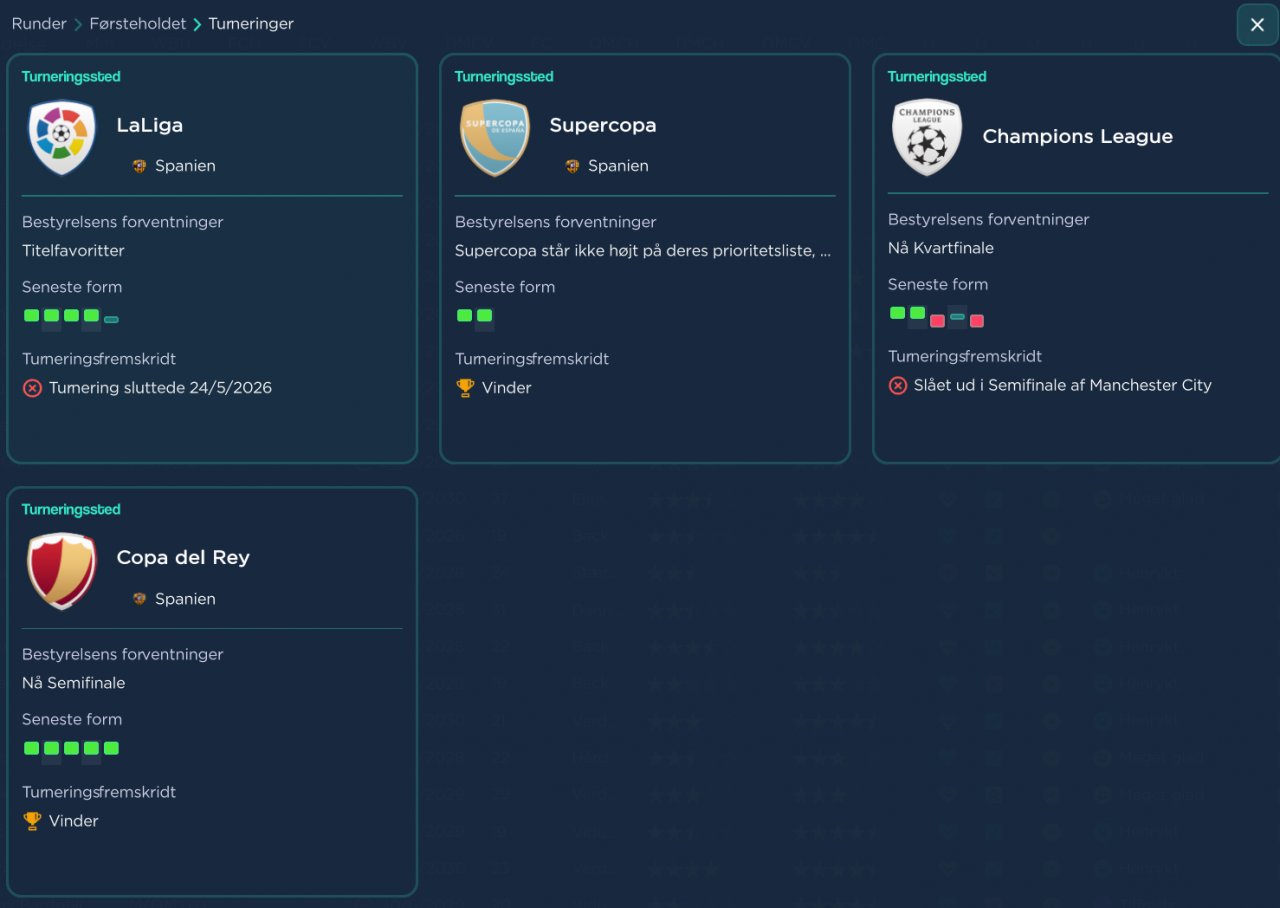Viewport: 1280px width, 908px height.
Task: Open the Supercopa competition title
Action: pyautogui.click(x=603, y=125)
